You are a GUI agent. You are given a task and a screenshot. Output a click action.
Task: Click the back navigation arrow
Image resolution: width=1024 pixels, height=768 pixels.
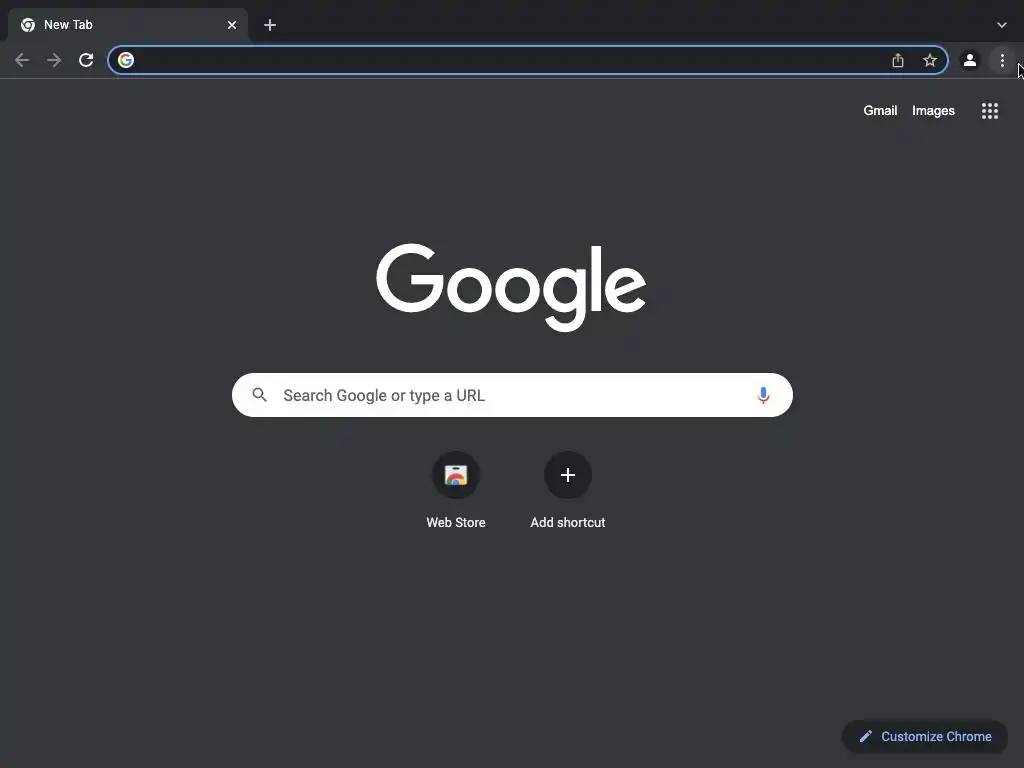pos(22,60)
